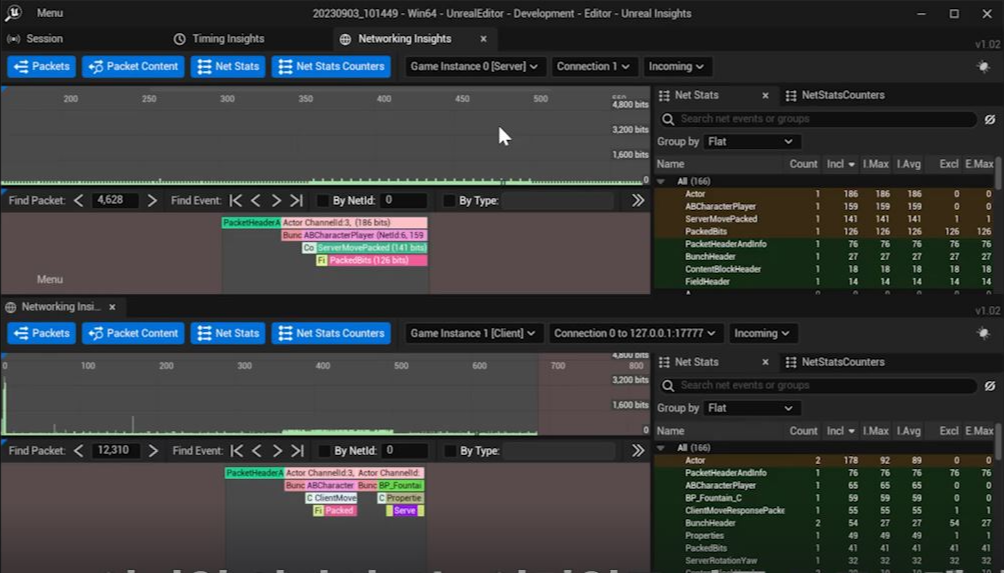Screen dimensions: 1004x573
Task: Open Connection 0 to 127.0.0.1:17777 dropdown
Action: (635, 333)
